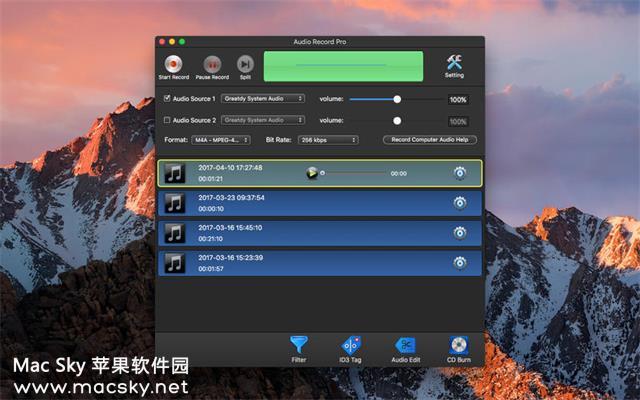The height and width of the screenshot is (400, 640).
Task: Click the Audio Source 1 volume 100% field
Action: tap(458, 100)
